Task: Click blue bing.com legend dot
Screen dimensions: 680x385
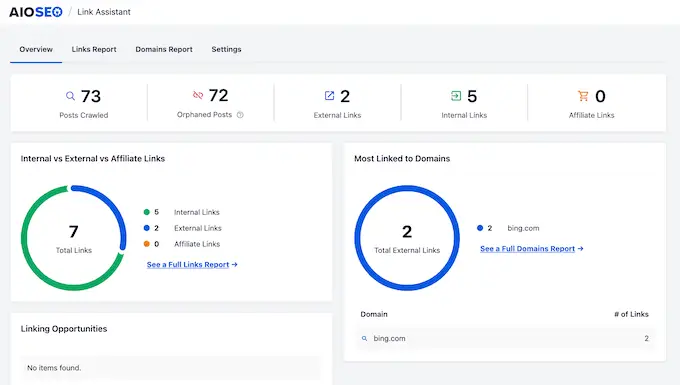Action: point(480,228)
